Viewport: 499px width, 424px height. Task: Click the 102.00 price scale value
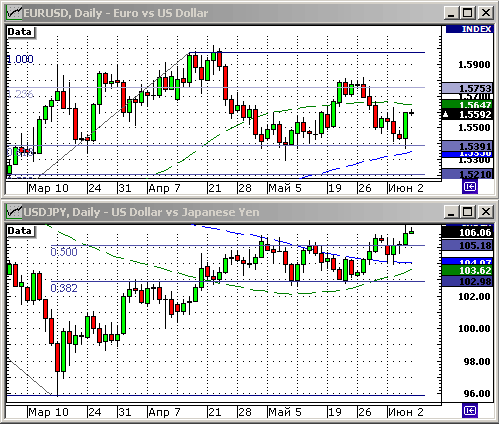coord(474,296)
